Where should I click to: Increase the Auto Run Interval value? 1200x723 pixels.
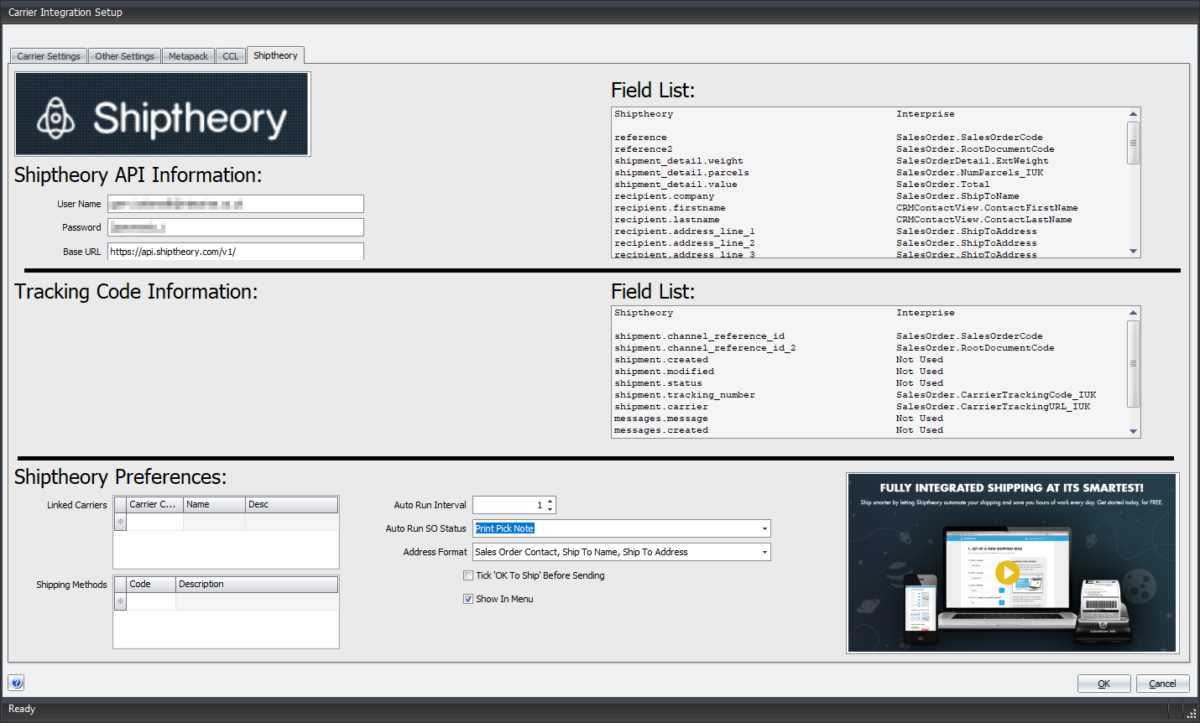pos(548,501)
